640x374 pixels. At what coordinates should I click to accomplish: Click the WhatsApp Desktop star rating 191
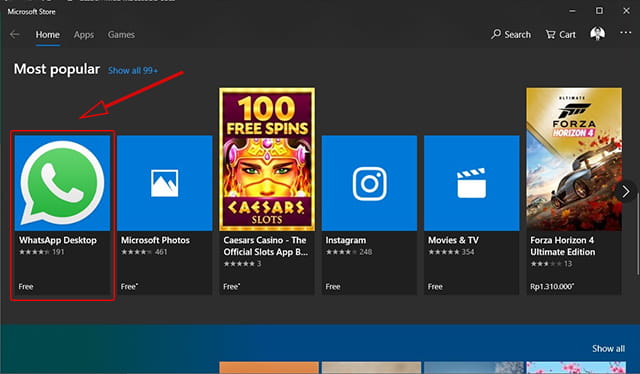click(x=42, y=252)
